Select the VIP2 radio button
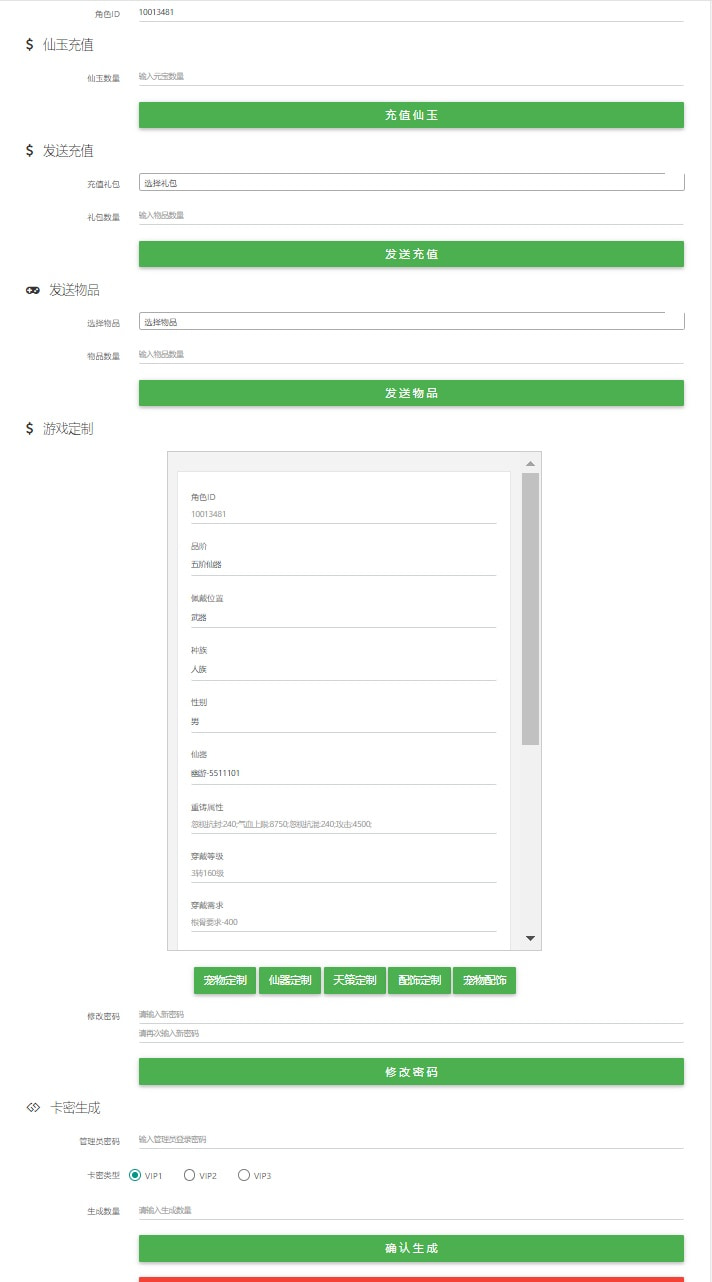The width and height of the screenshot is (712, 1282). point(189,1176)
